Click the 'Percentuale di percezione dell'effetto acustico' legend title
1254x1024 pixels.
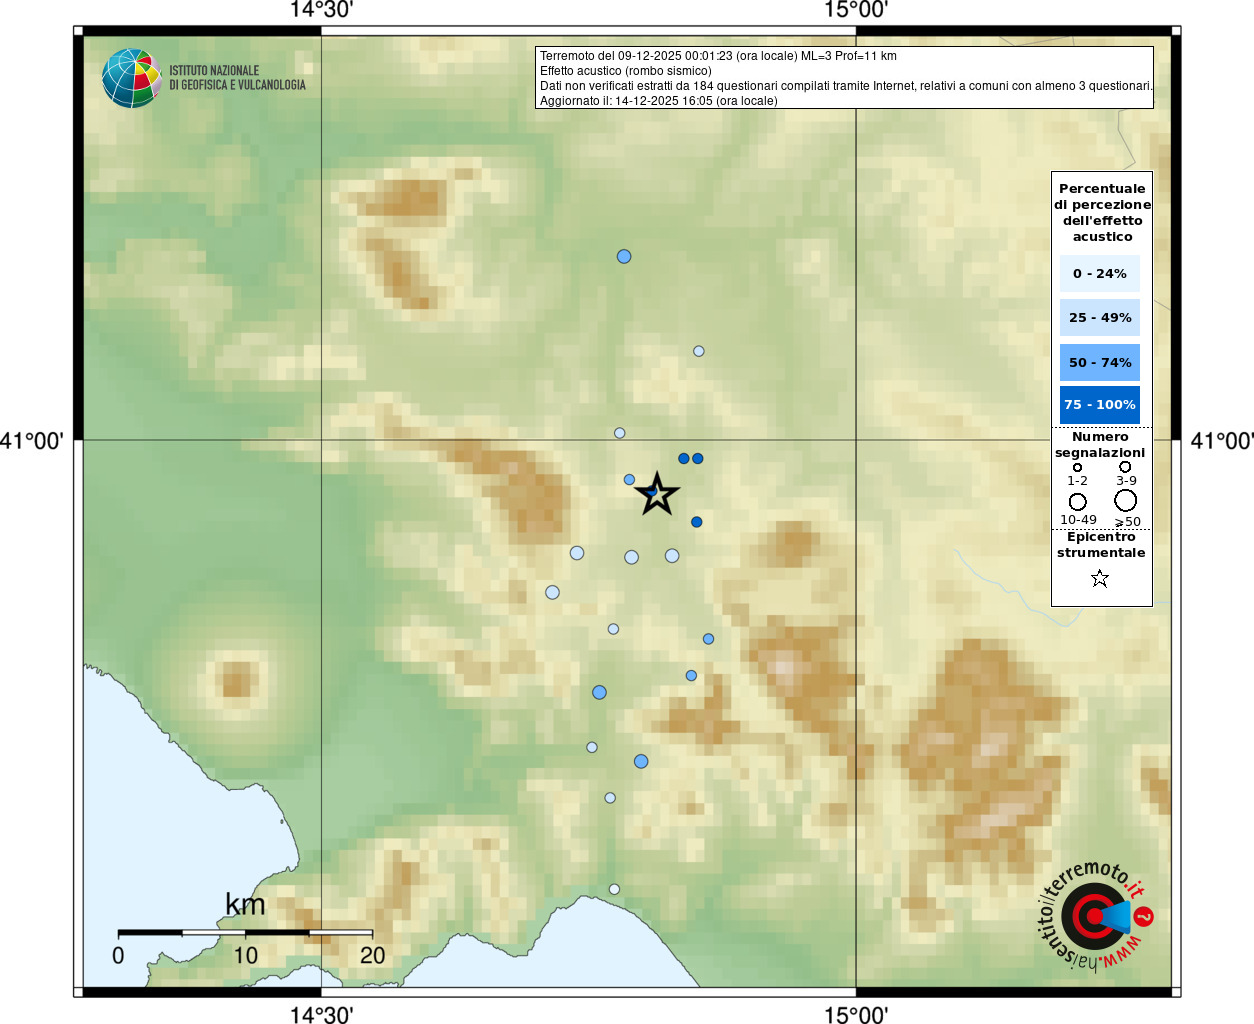click(1102, 212)
